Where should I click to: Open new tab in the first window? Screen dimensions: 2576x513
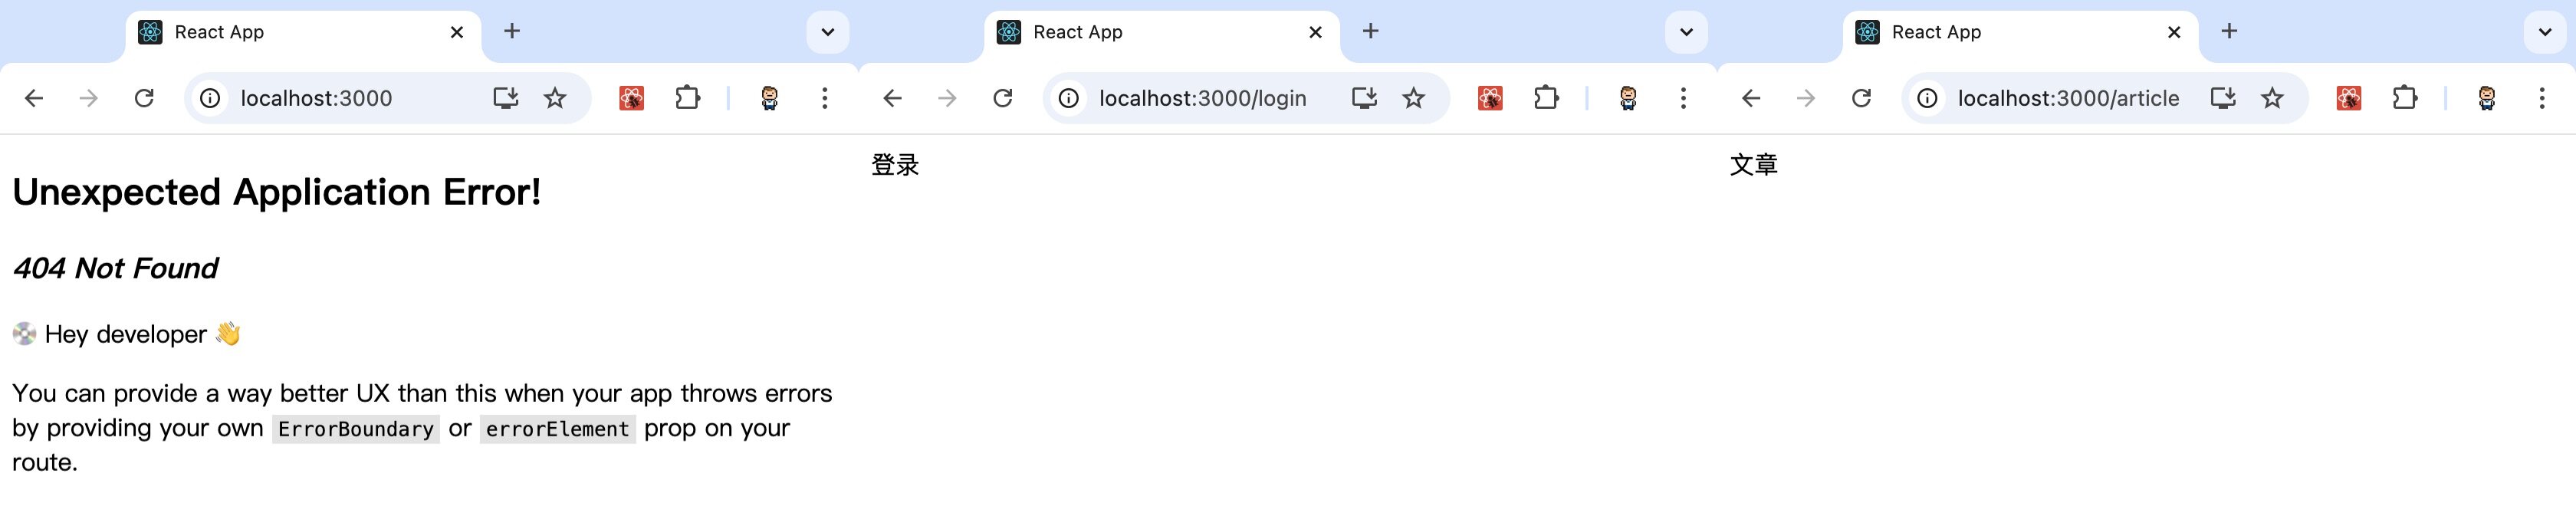coord(512,32)
